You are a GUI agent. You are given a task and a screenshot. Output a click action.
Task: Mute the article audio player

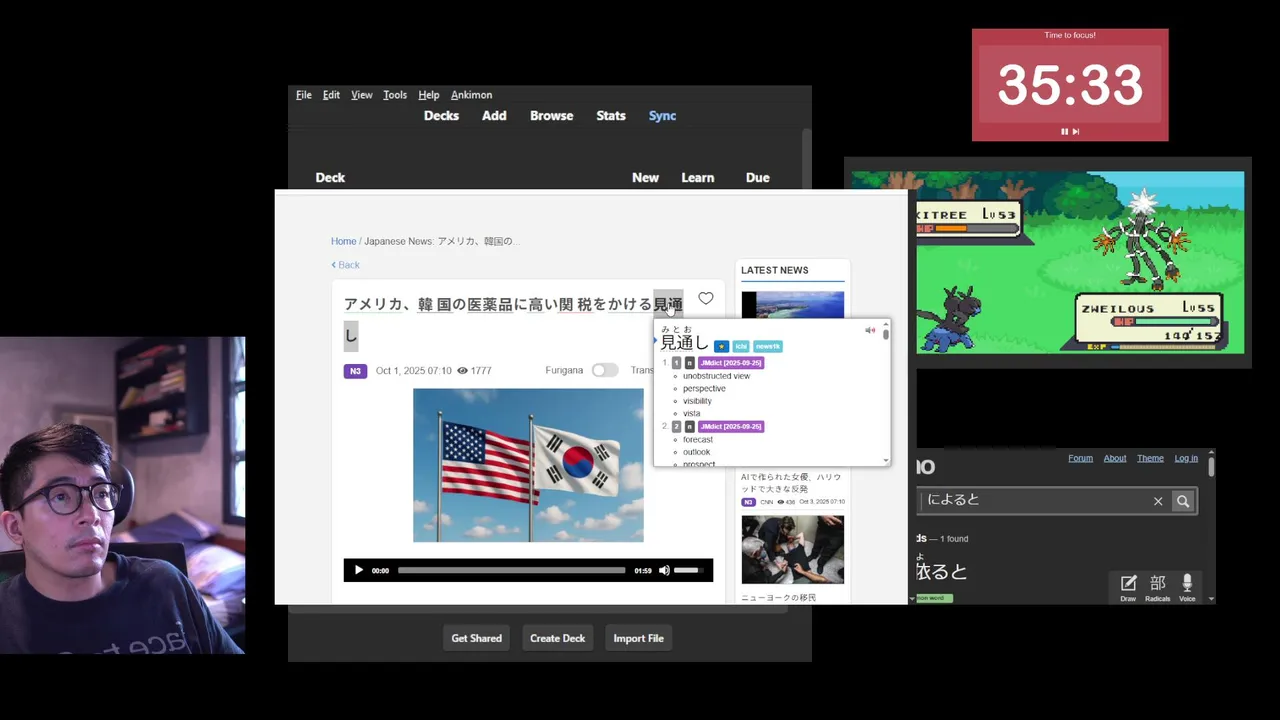pos(664,570)
